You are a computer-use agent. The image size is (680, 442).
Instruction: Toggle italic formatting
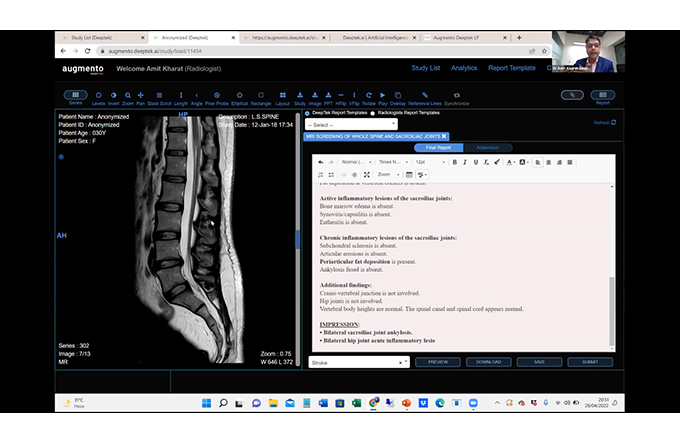[x=465, y=162]
